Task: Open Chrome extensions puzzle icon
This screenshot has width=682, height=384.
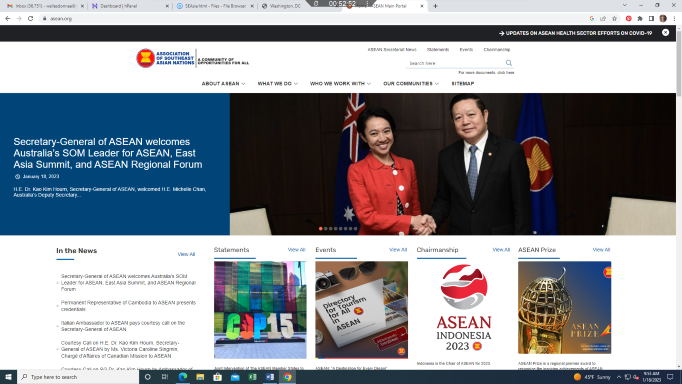Action: tap(640, 18)
